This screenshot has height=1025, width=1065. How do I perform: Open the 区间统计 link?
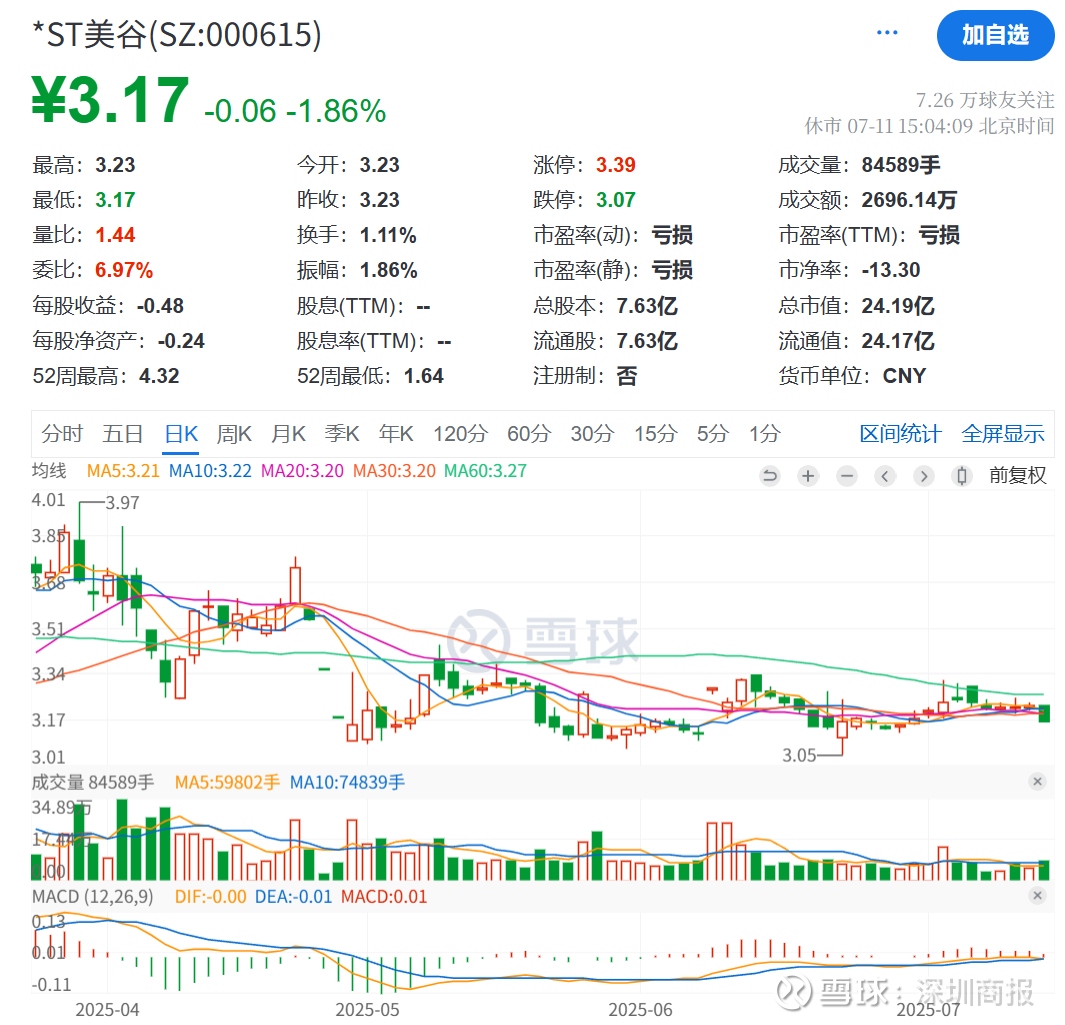point(900,433)
